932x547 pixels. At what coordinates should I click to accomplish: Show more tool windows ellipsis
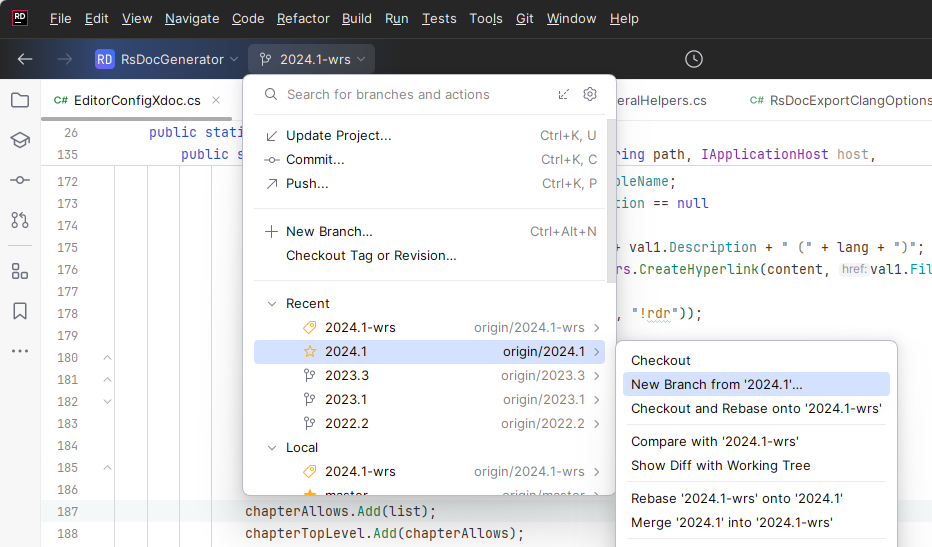coord(19,351)
